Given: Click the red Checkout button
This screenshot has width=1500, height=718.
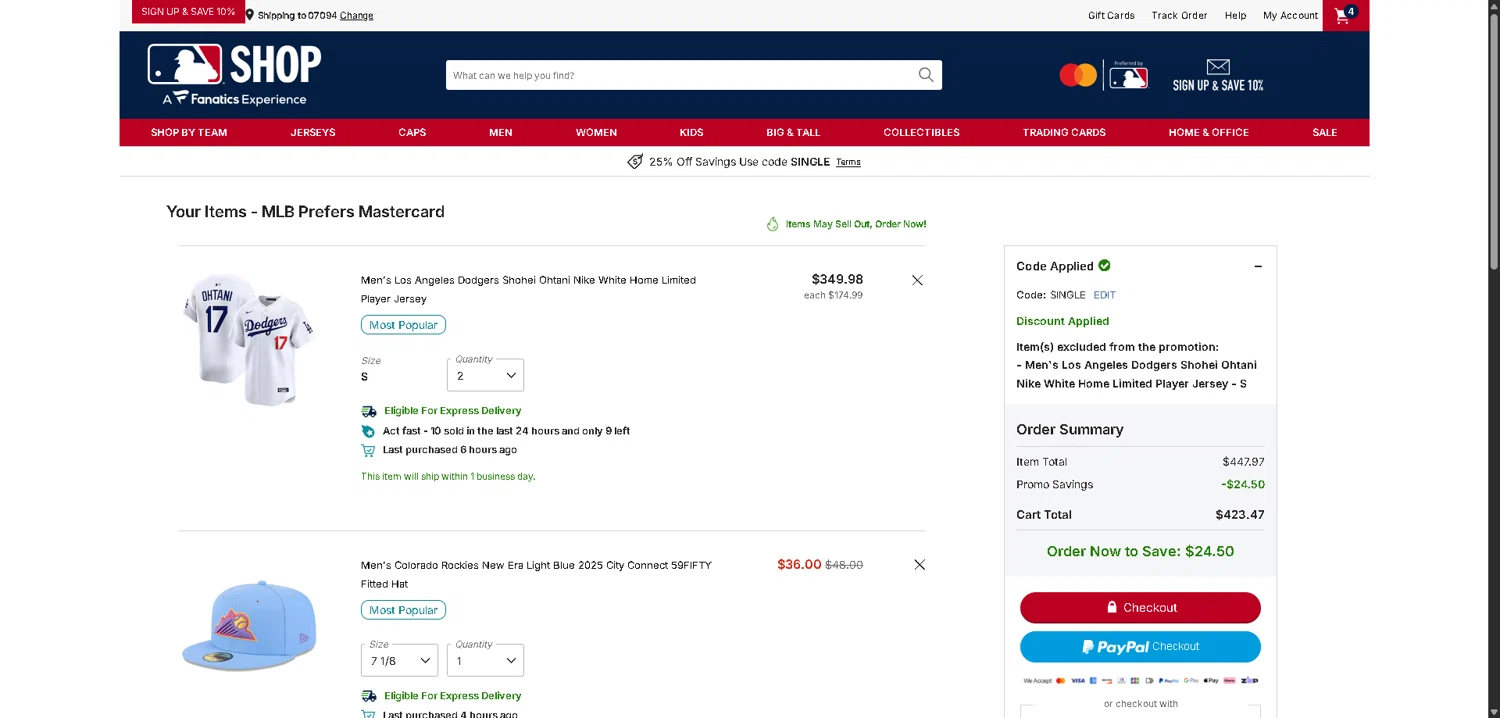Looking at the screenshot, I should click(x=1140, y=607).
